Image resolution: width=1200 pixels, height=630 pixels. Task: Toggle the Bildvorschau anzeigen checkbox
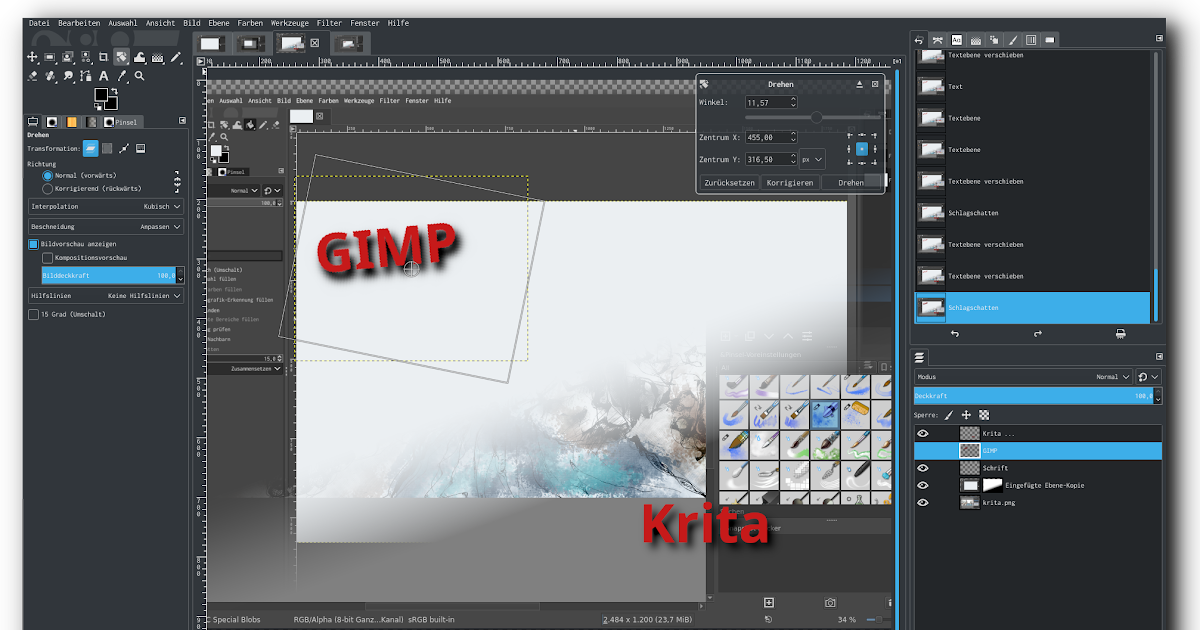coord(33,244)
